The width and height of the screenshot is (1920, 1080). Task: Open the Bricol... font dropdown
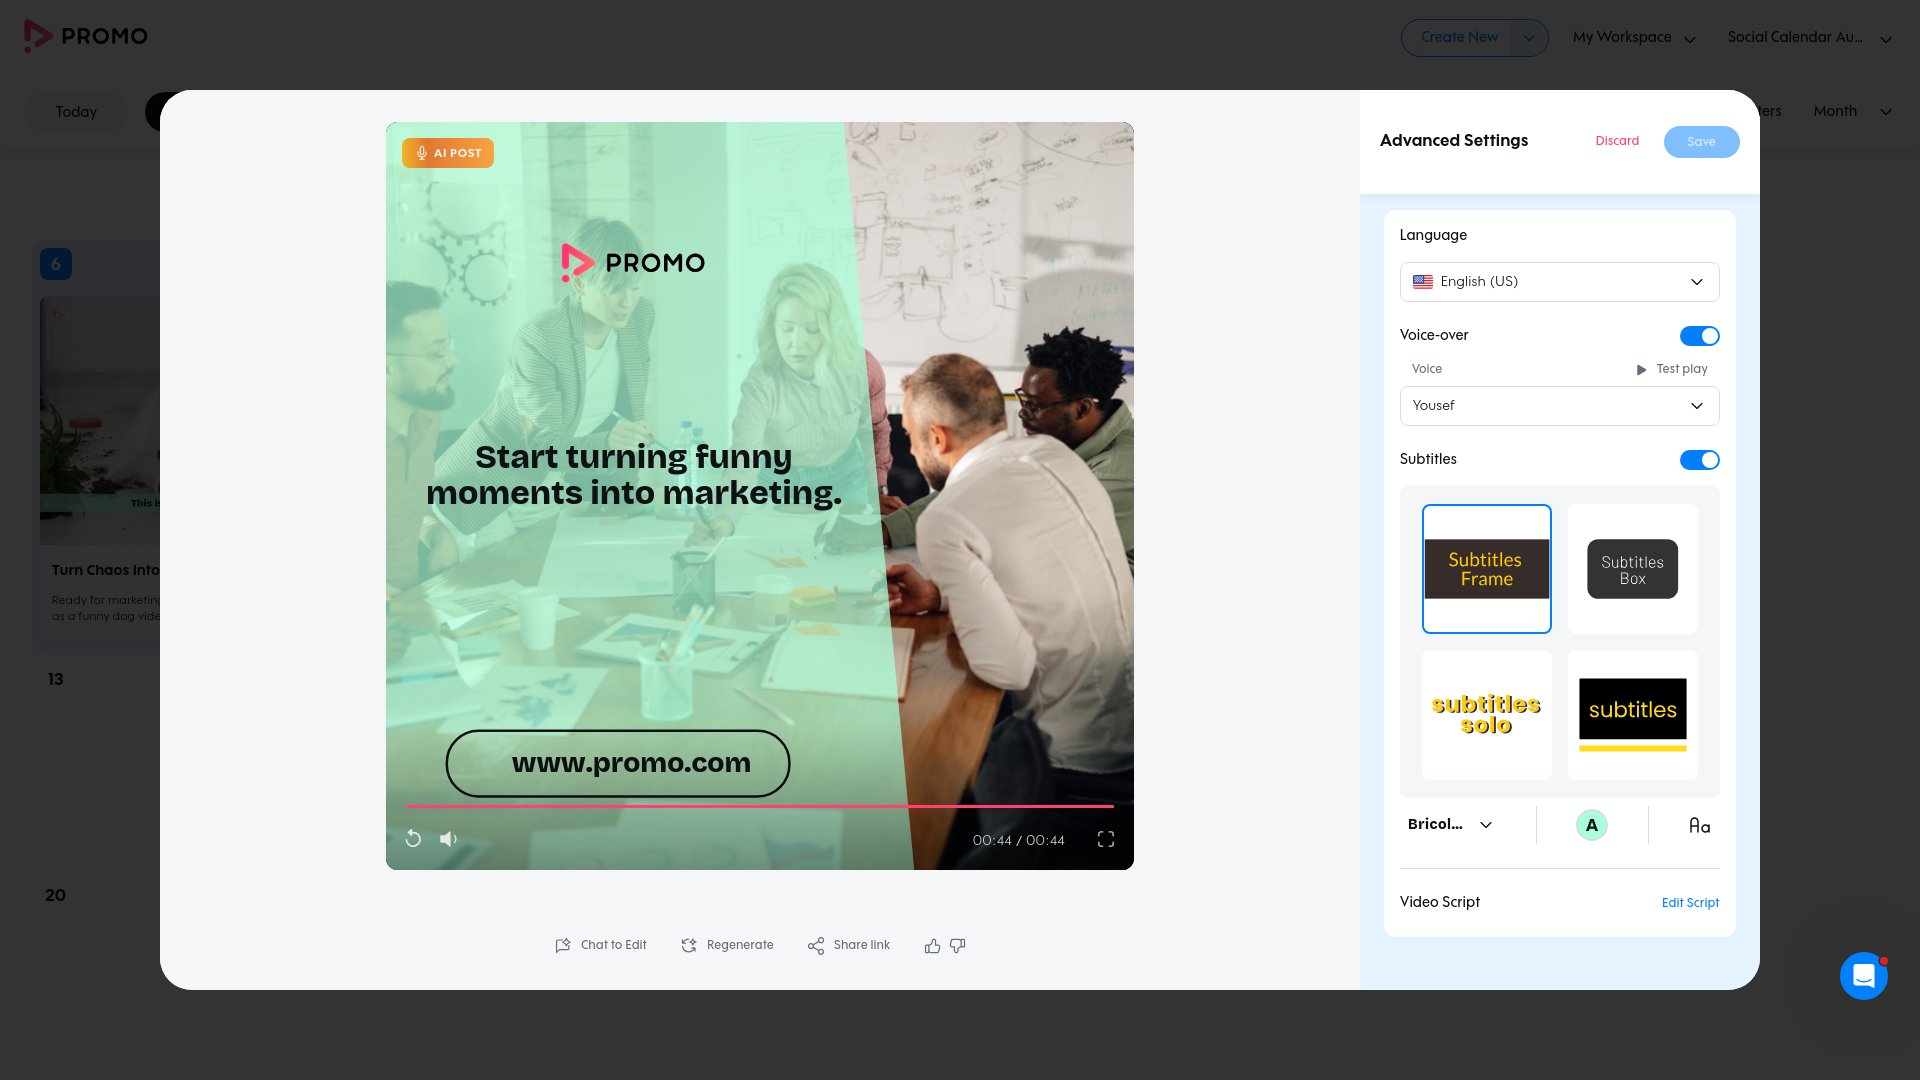click(1450, 825)
